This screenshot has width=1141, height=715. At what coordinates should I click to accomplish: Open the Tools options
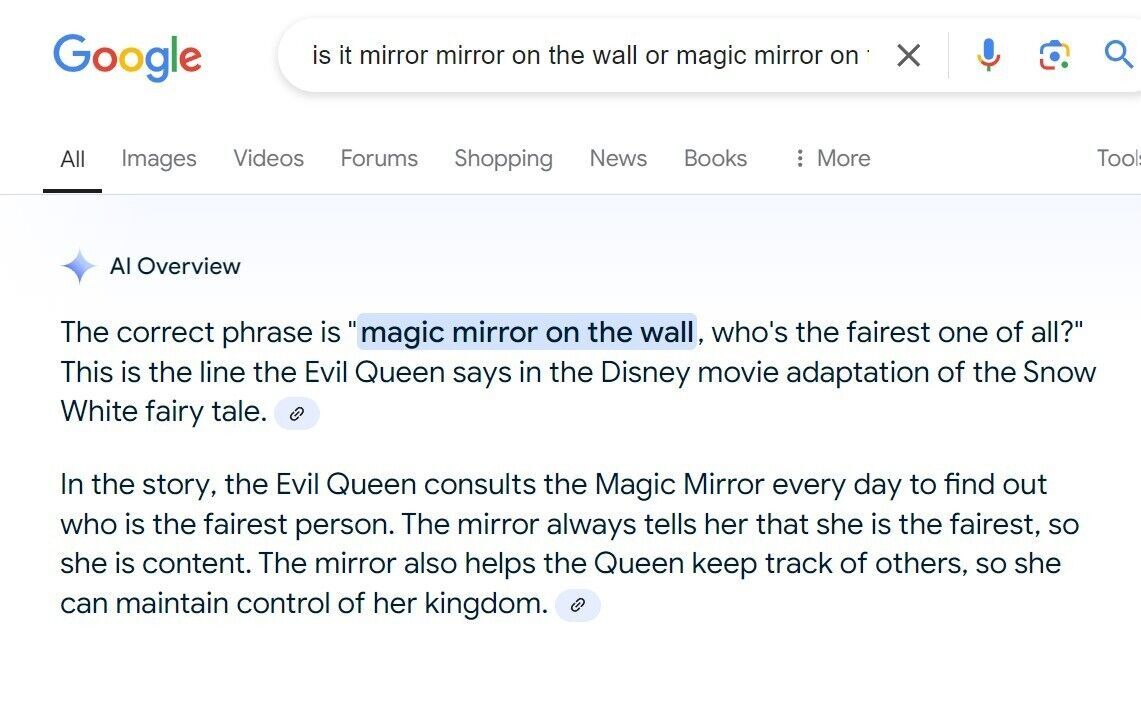pyautogui.click(x=1119, y=158)
